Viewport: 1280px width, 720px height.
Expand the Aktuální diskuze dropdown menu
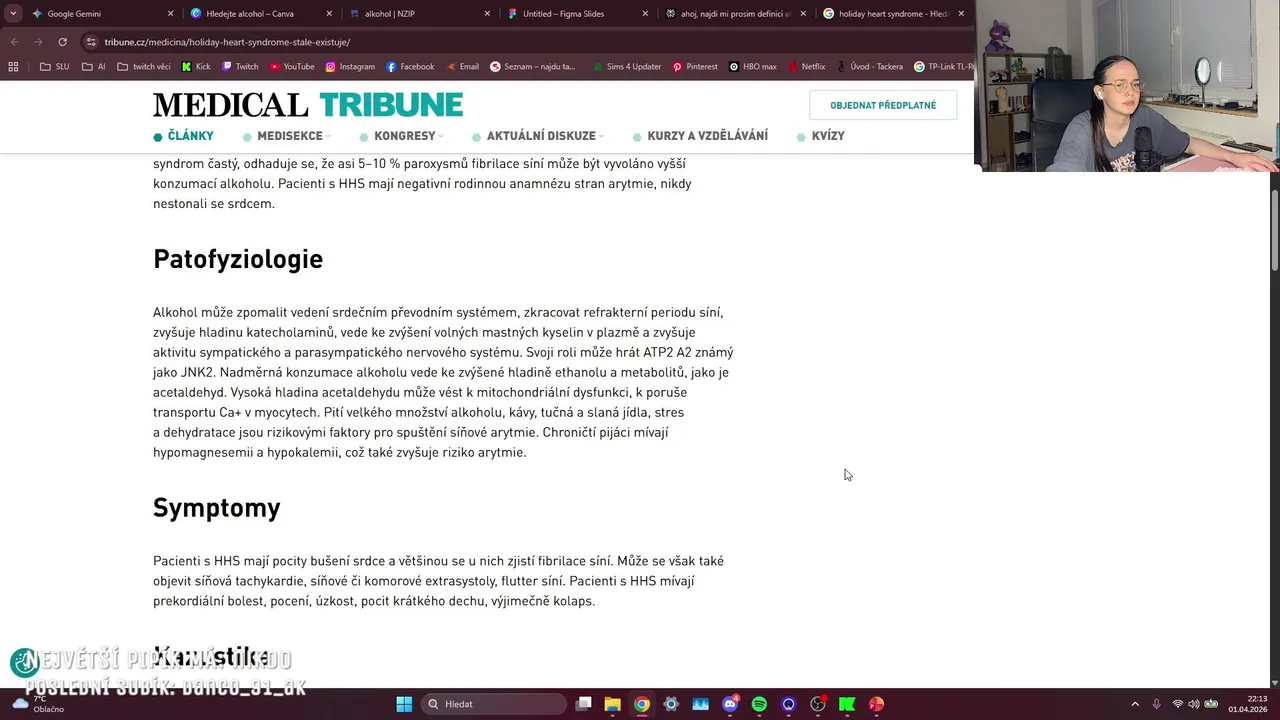click(x=539, y=136)
